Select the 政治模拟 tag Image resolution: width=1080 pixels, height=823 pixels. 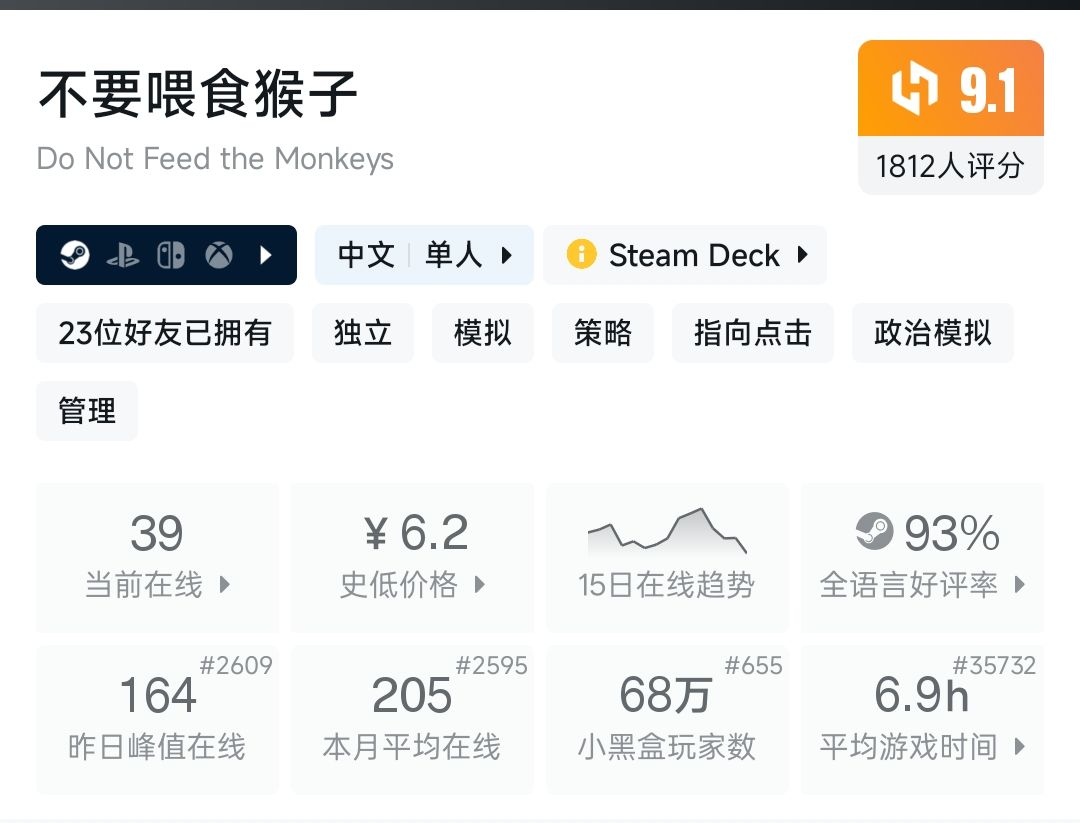pos(932,333)
